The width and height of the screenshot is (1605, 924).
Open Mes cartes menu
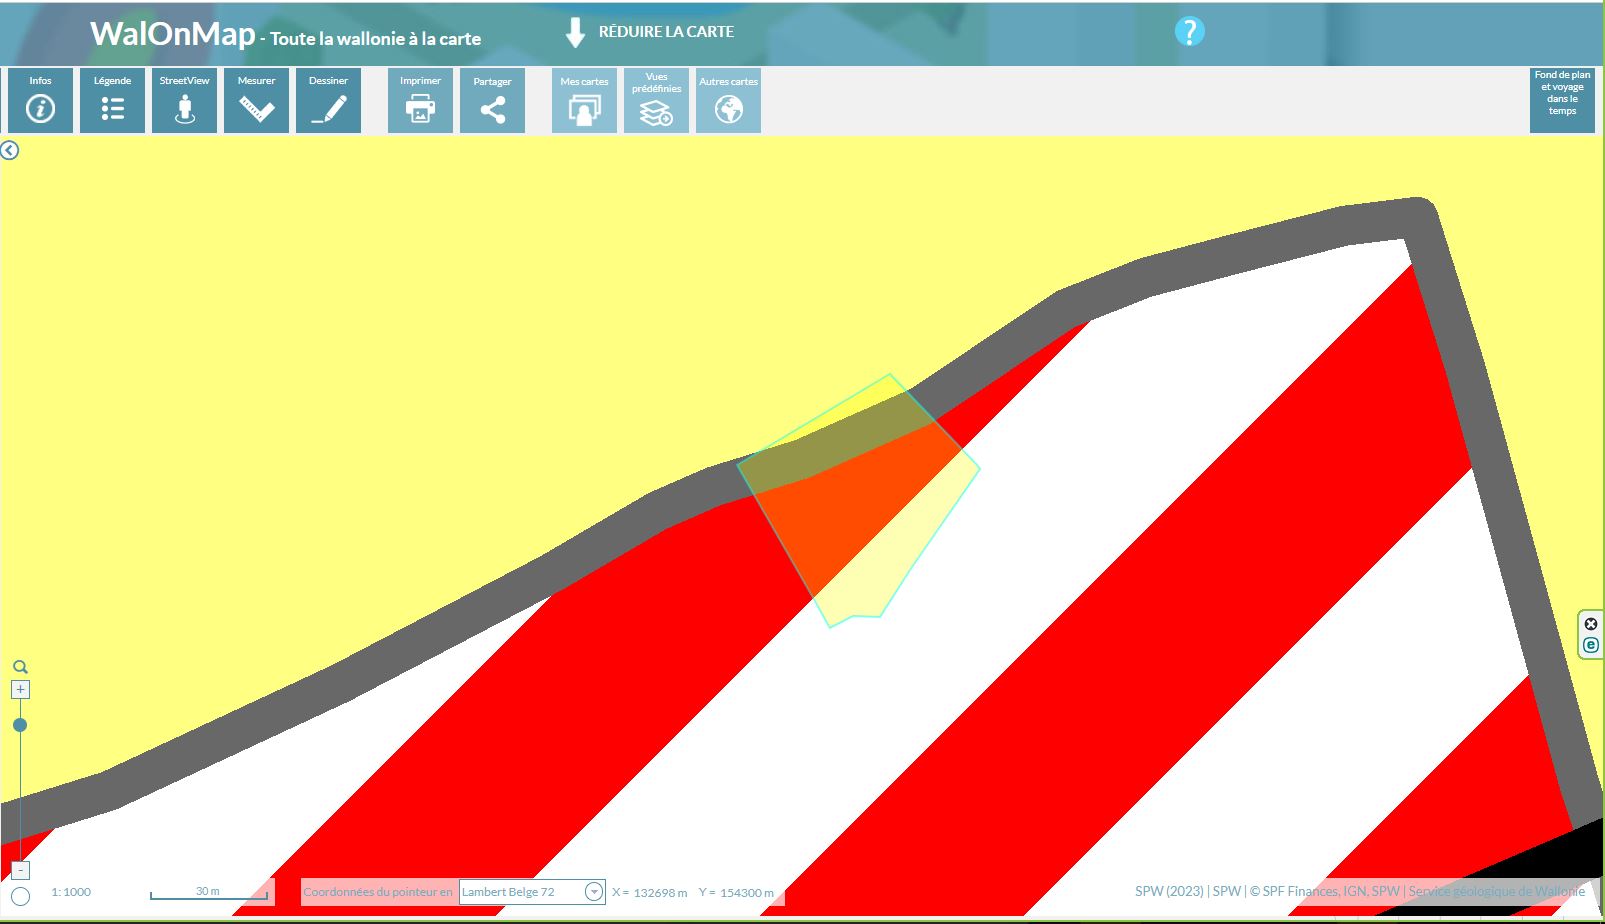(584, 100)
